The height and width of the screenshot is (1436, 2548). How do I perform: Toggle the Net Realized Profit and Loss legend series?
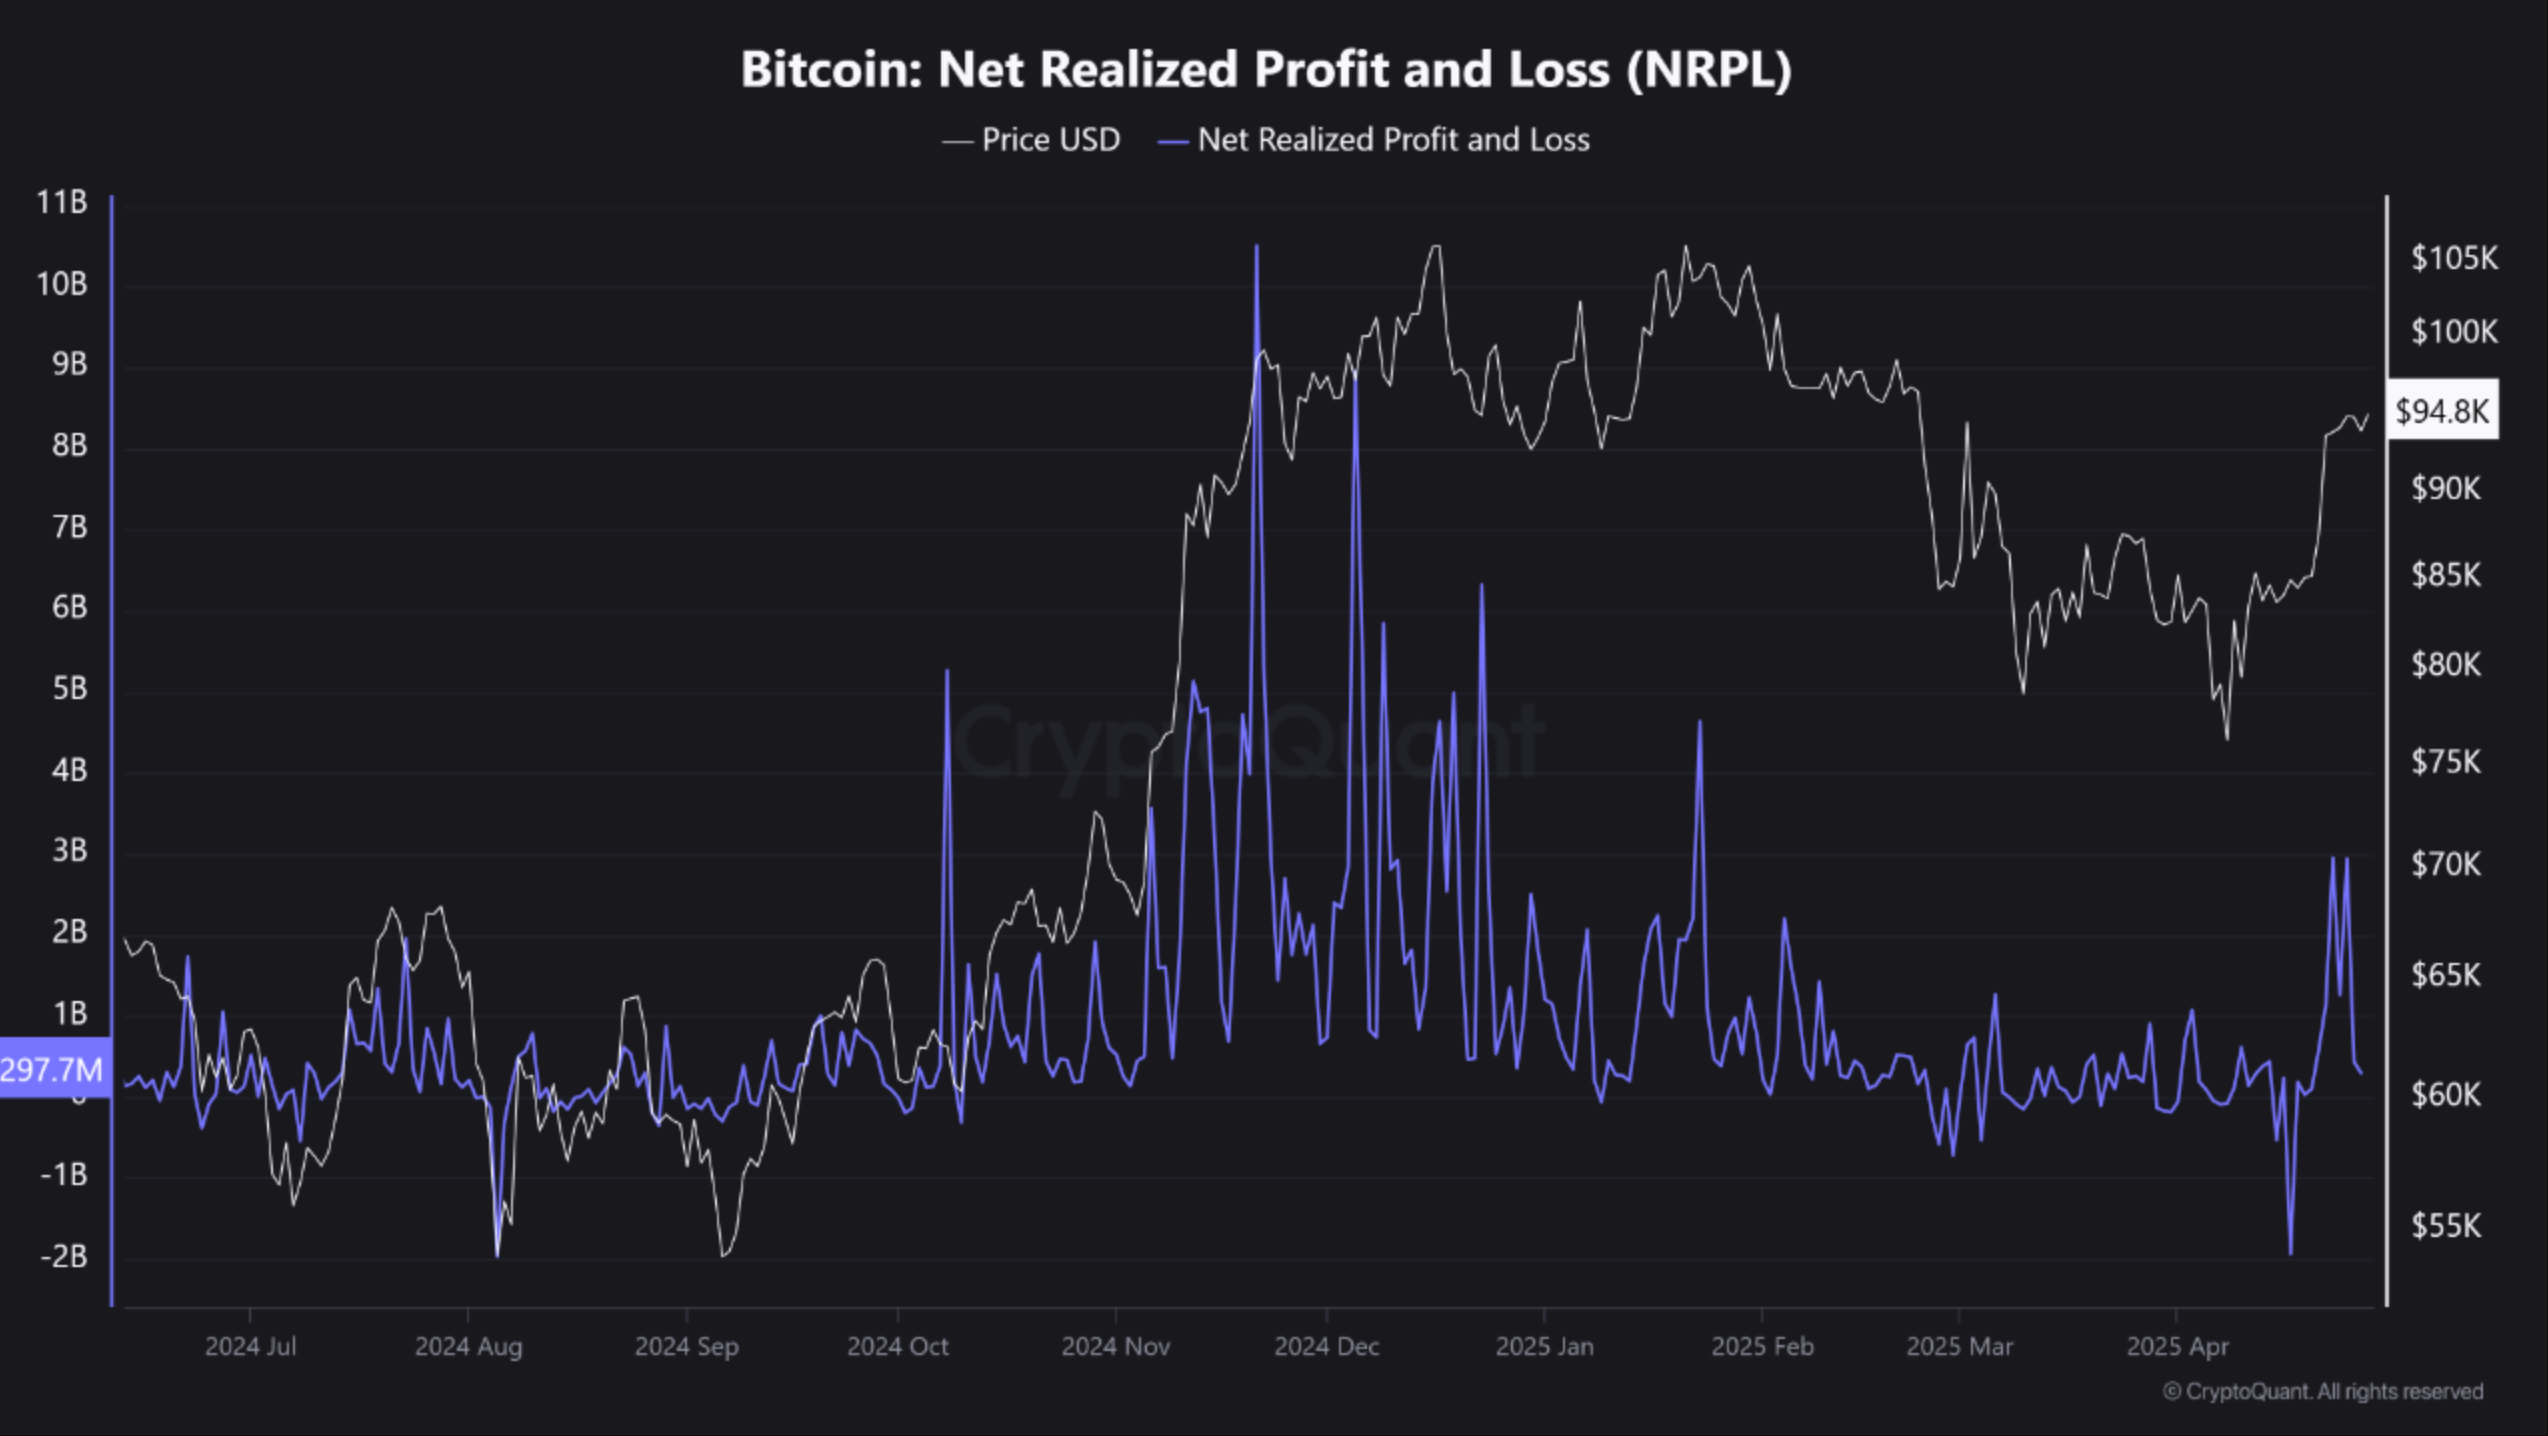tap(1393, 140)
